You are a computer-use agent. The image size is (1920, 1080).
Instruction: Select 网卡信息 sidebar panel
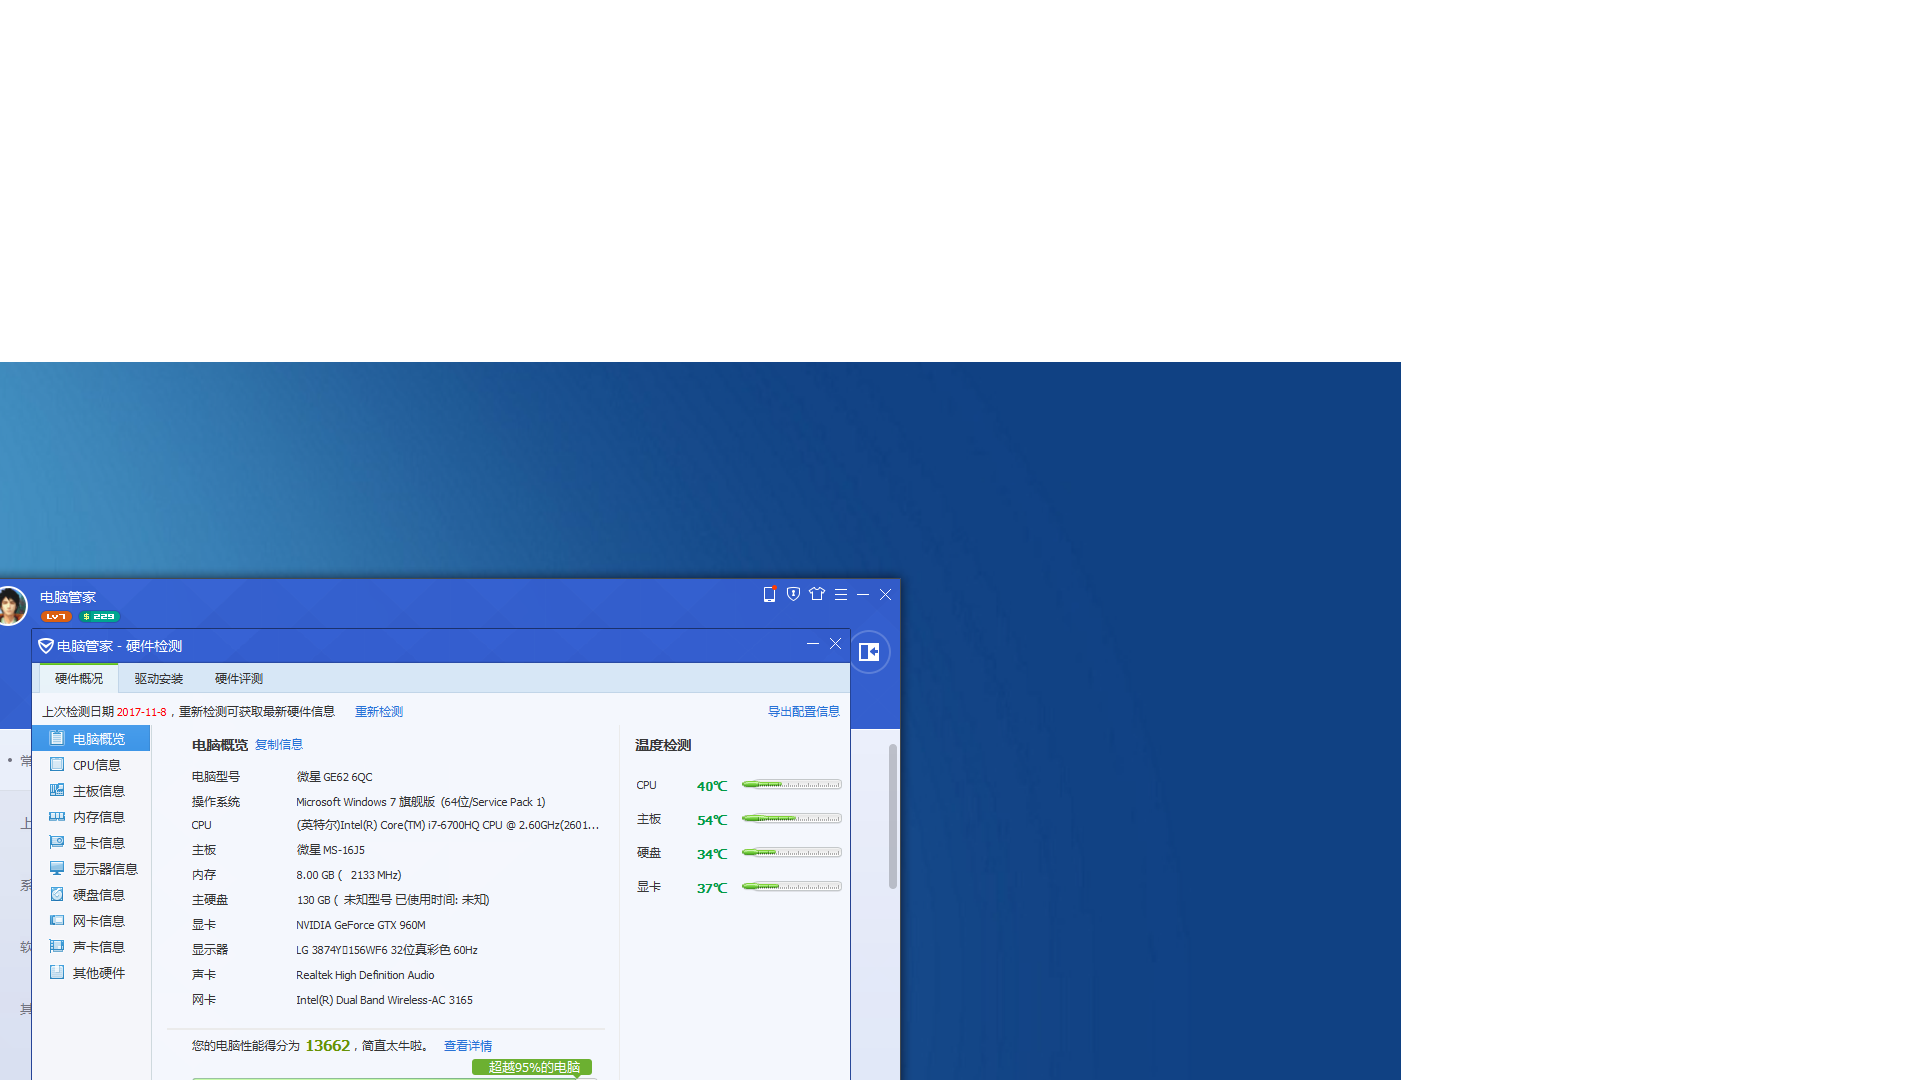tap(99, 920)
